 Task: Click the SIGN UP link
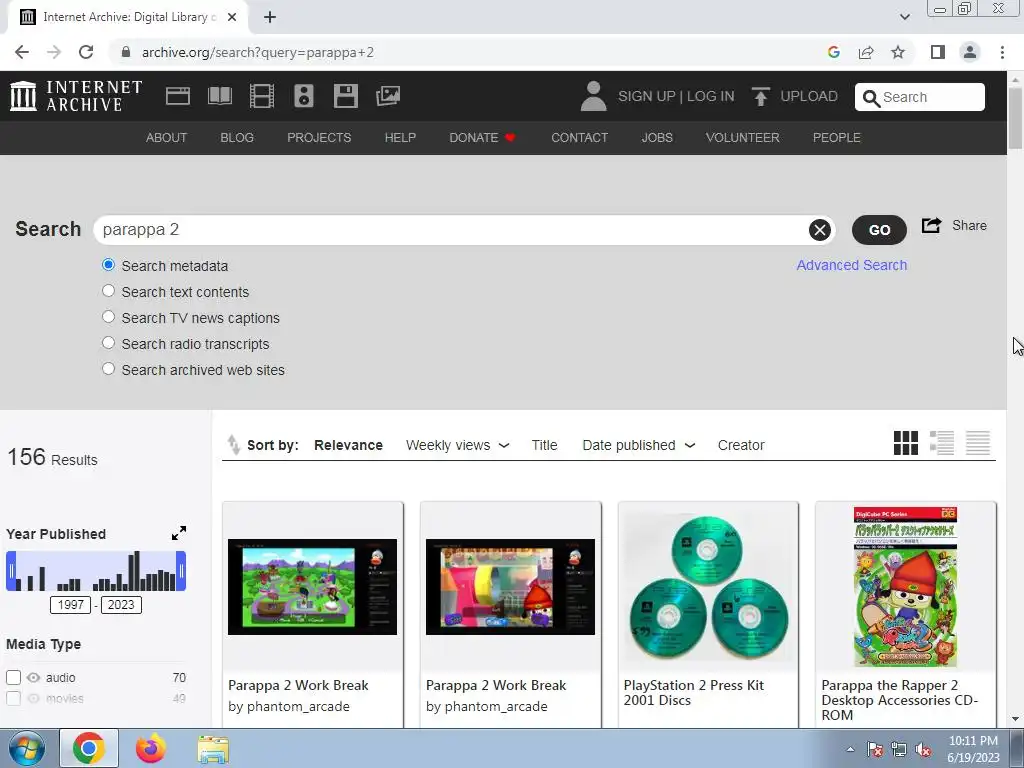(x=647, y=96)
